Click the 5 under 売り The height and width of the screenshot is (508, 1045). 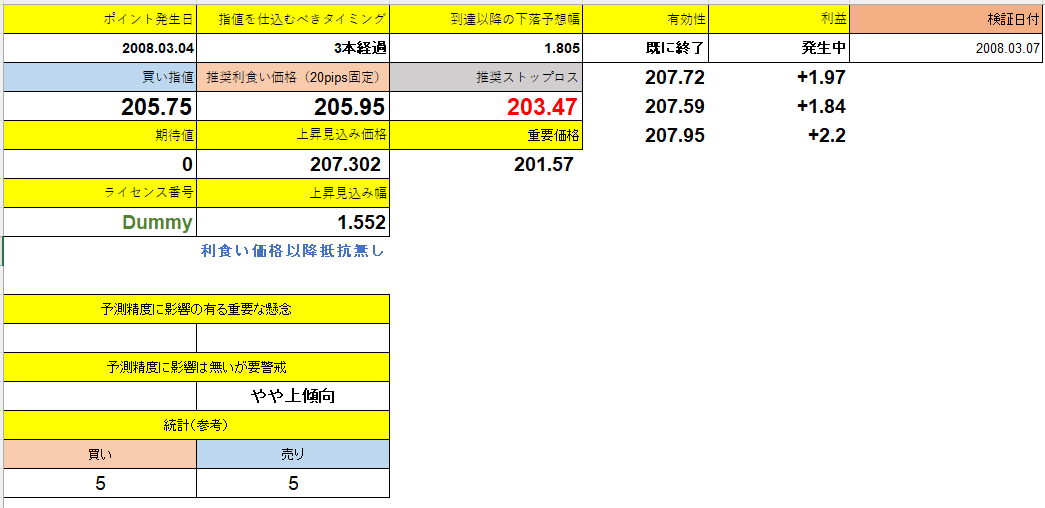point(293,483)
